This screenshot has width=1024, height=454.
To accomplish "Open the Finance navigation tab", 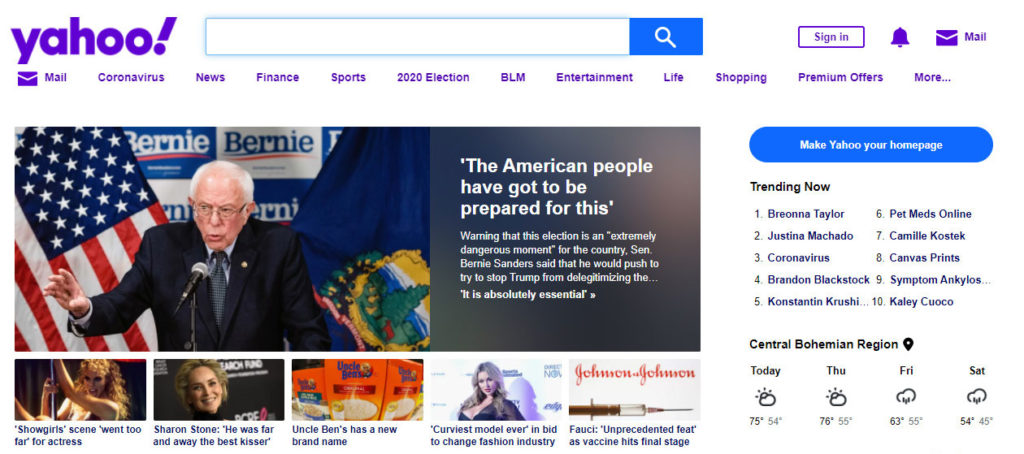I will tap(277, 78).
